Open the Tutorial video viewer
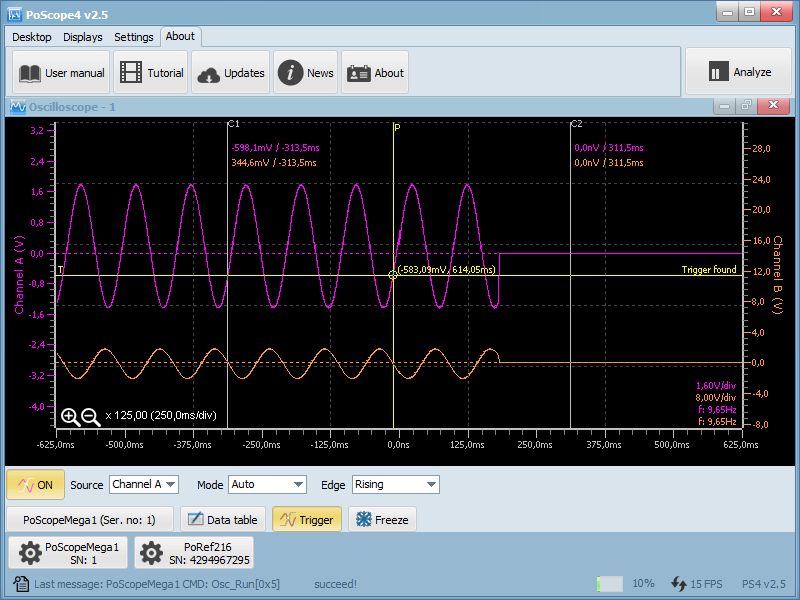The image size is (800, 600). pos(150,71)
